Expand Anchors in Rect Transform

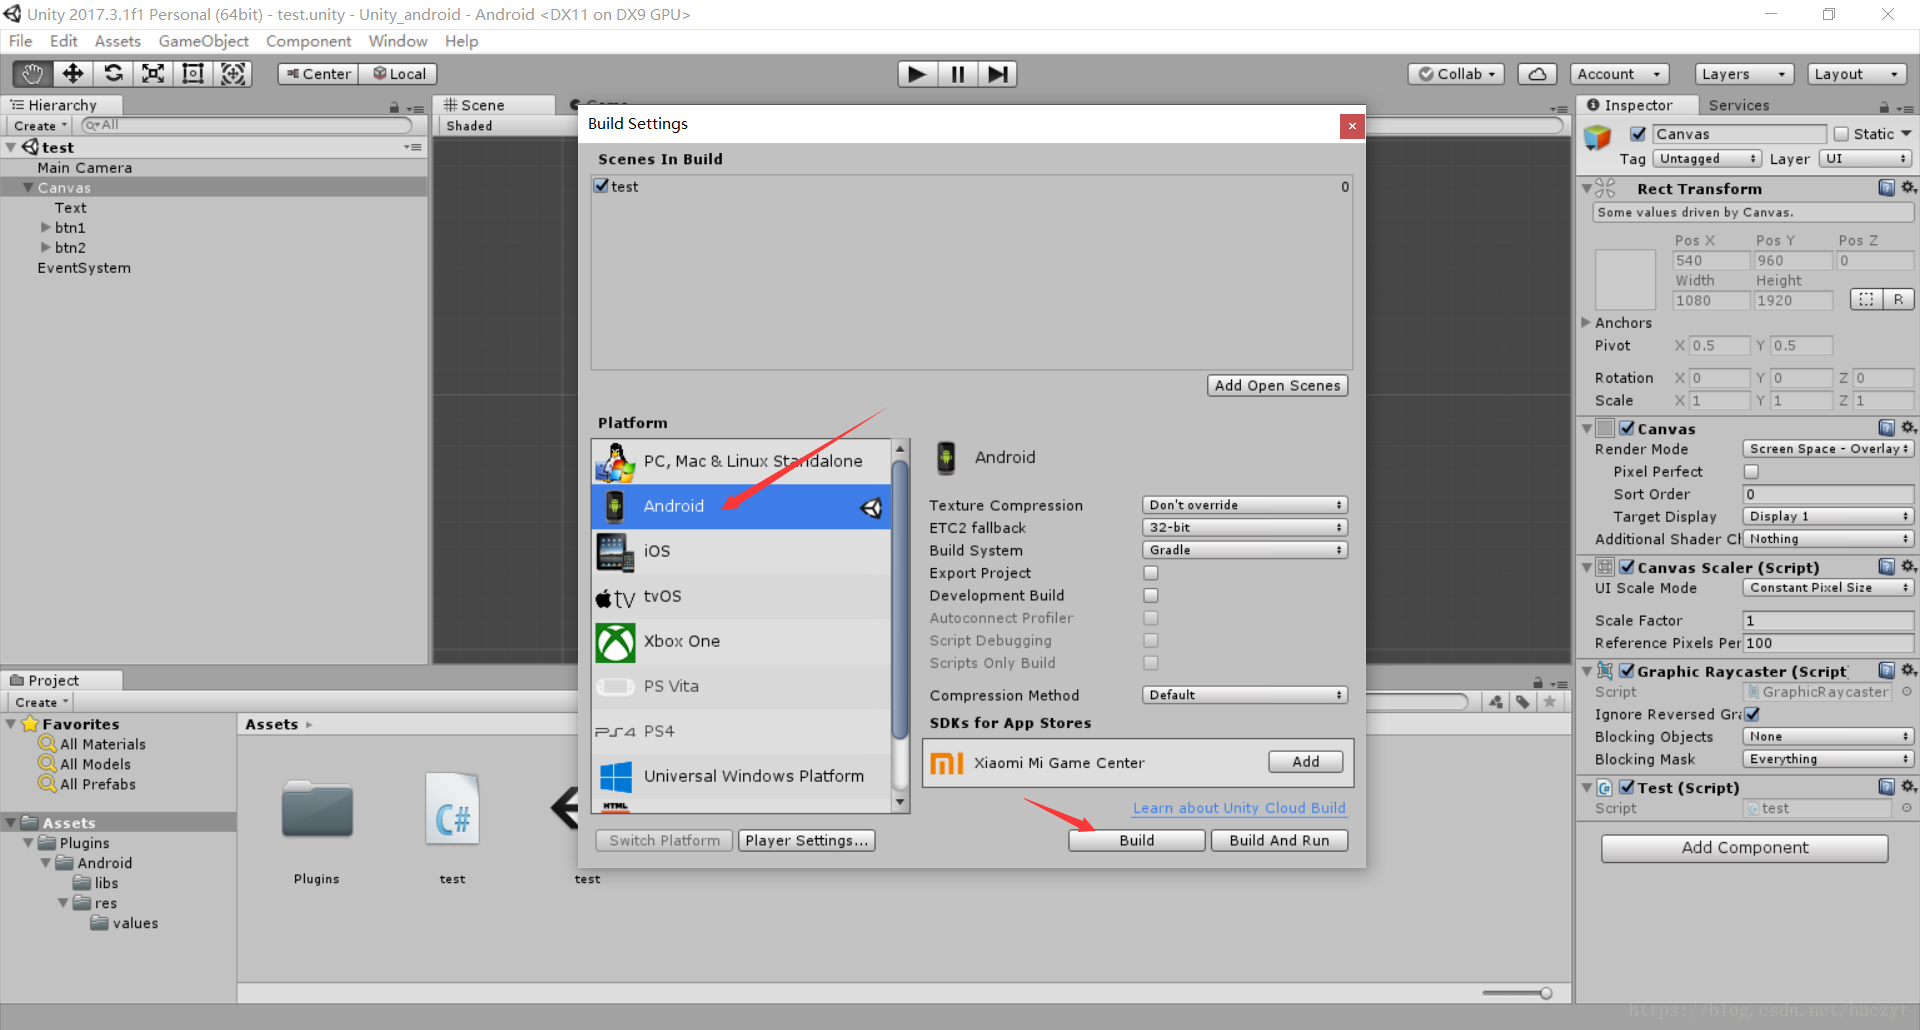pos(1586,322)
